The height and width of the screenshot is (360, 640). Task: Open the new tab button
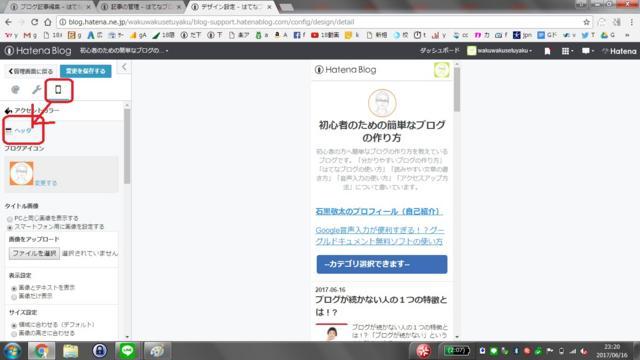(287, 7)
